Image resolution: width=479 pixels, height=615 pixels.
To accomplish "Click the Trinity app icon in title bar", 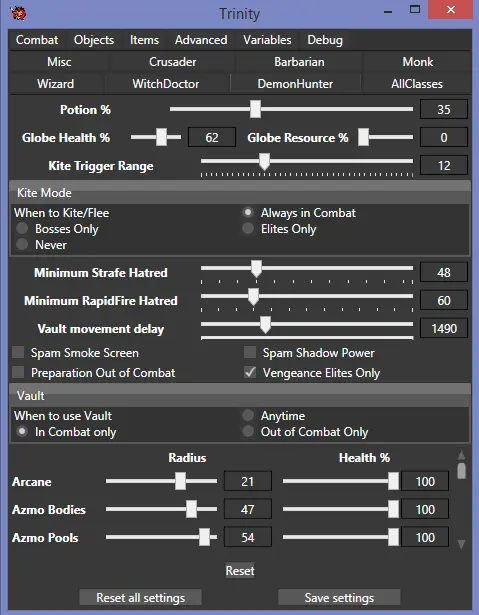I will (x=18, y=13).
